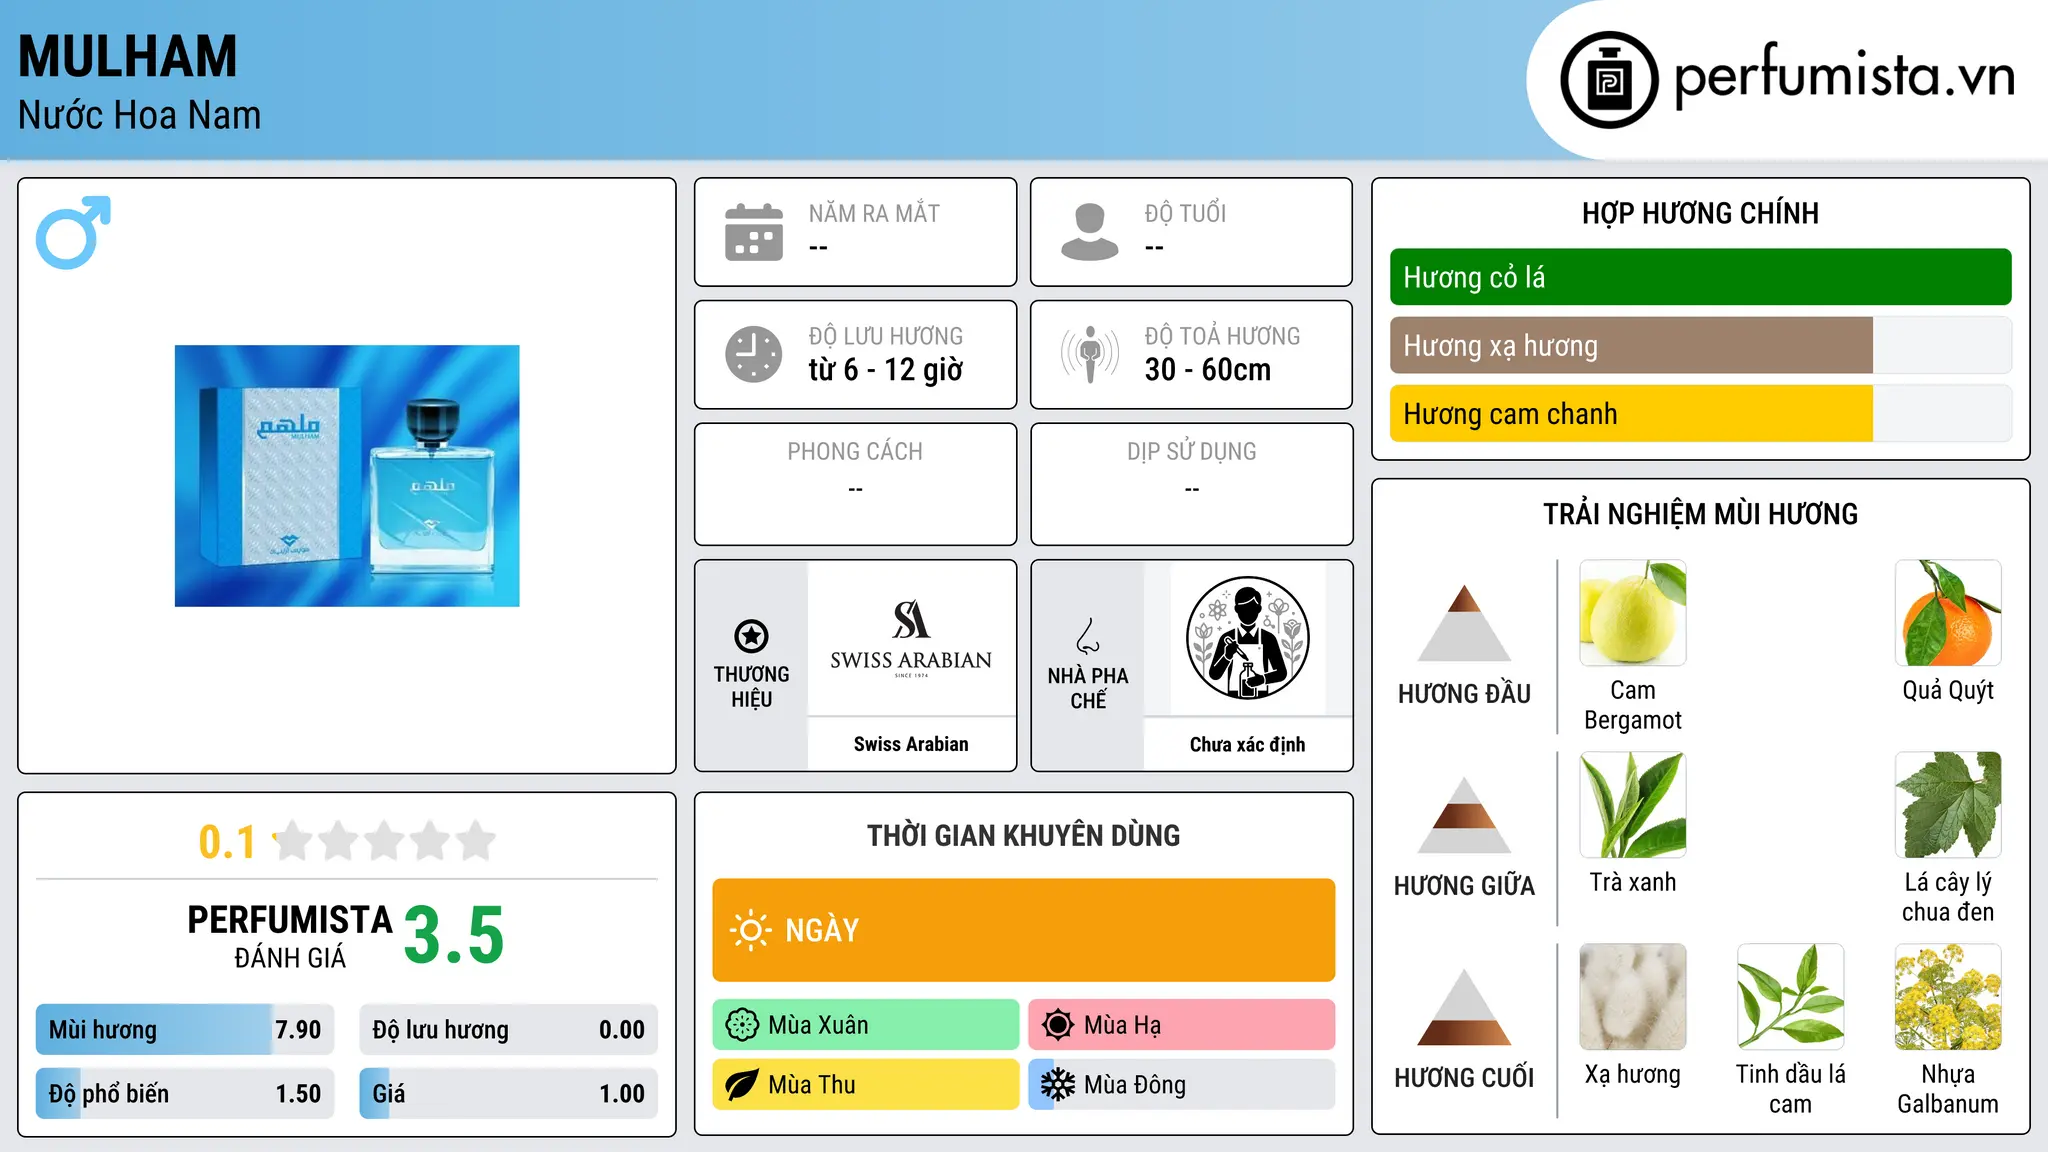Image resolution: width=2048 pixels, height=1152 pixels.
Task: Click the orange Ngày time-of-day bar
Action: [1024, 930]
